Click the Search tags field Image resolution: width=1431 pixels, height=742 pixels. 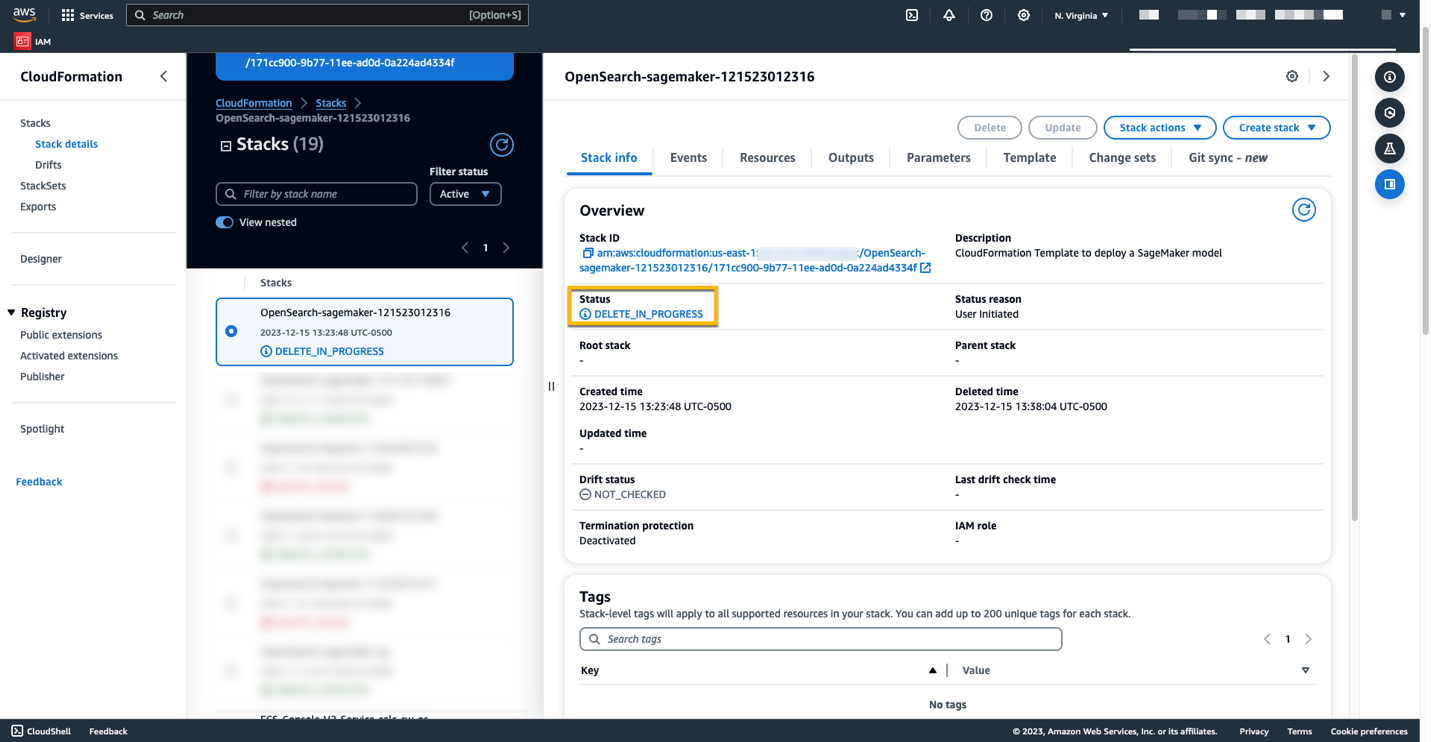tap(821, 639)
